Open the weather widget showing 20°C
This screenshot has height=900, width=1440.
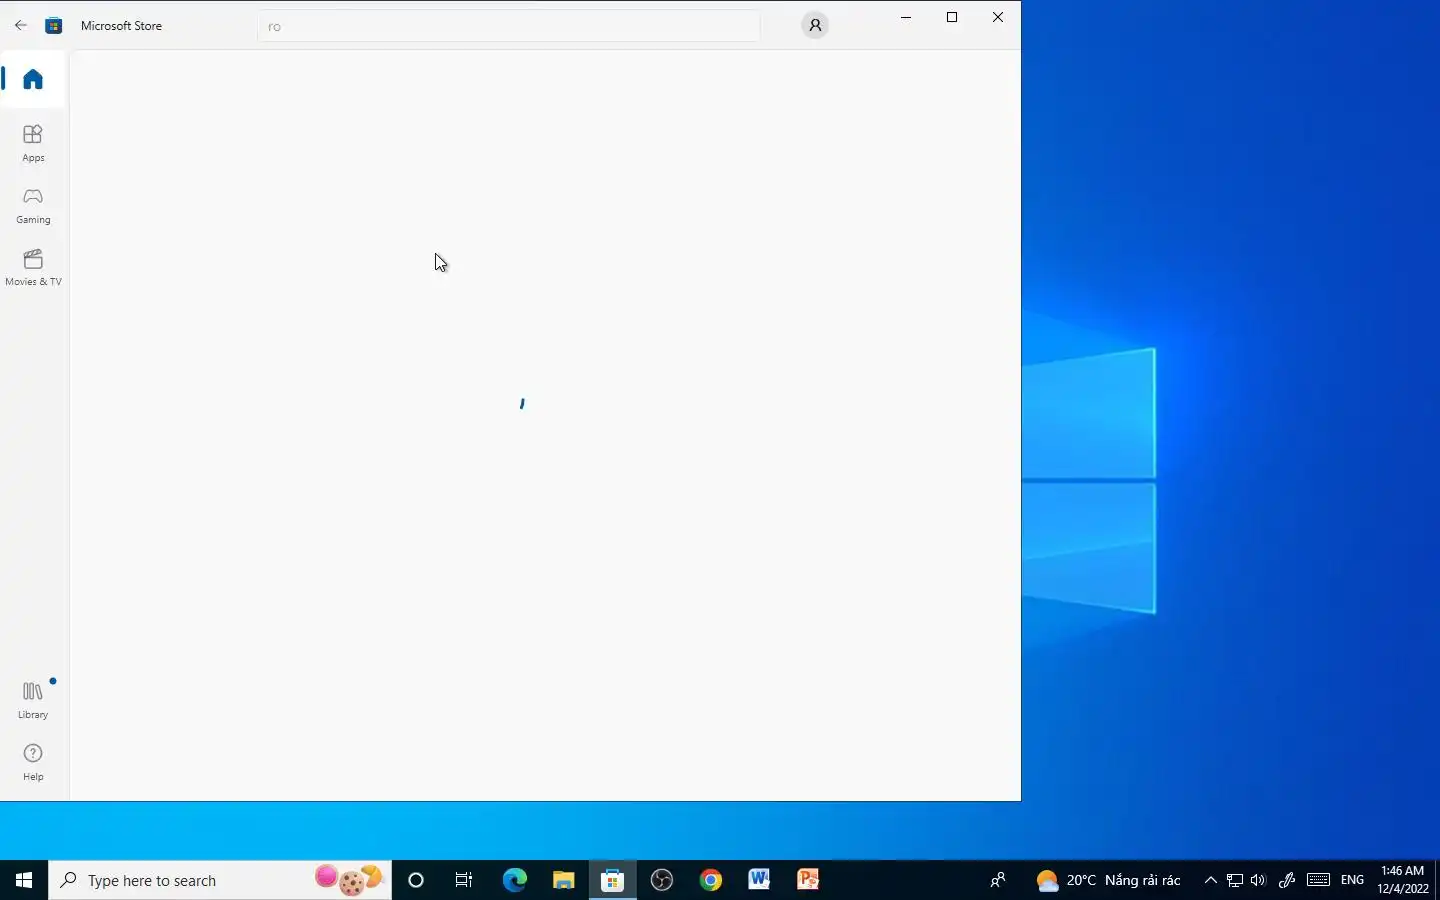click(x=1108, y=880)
